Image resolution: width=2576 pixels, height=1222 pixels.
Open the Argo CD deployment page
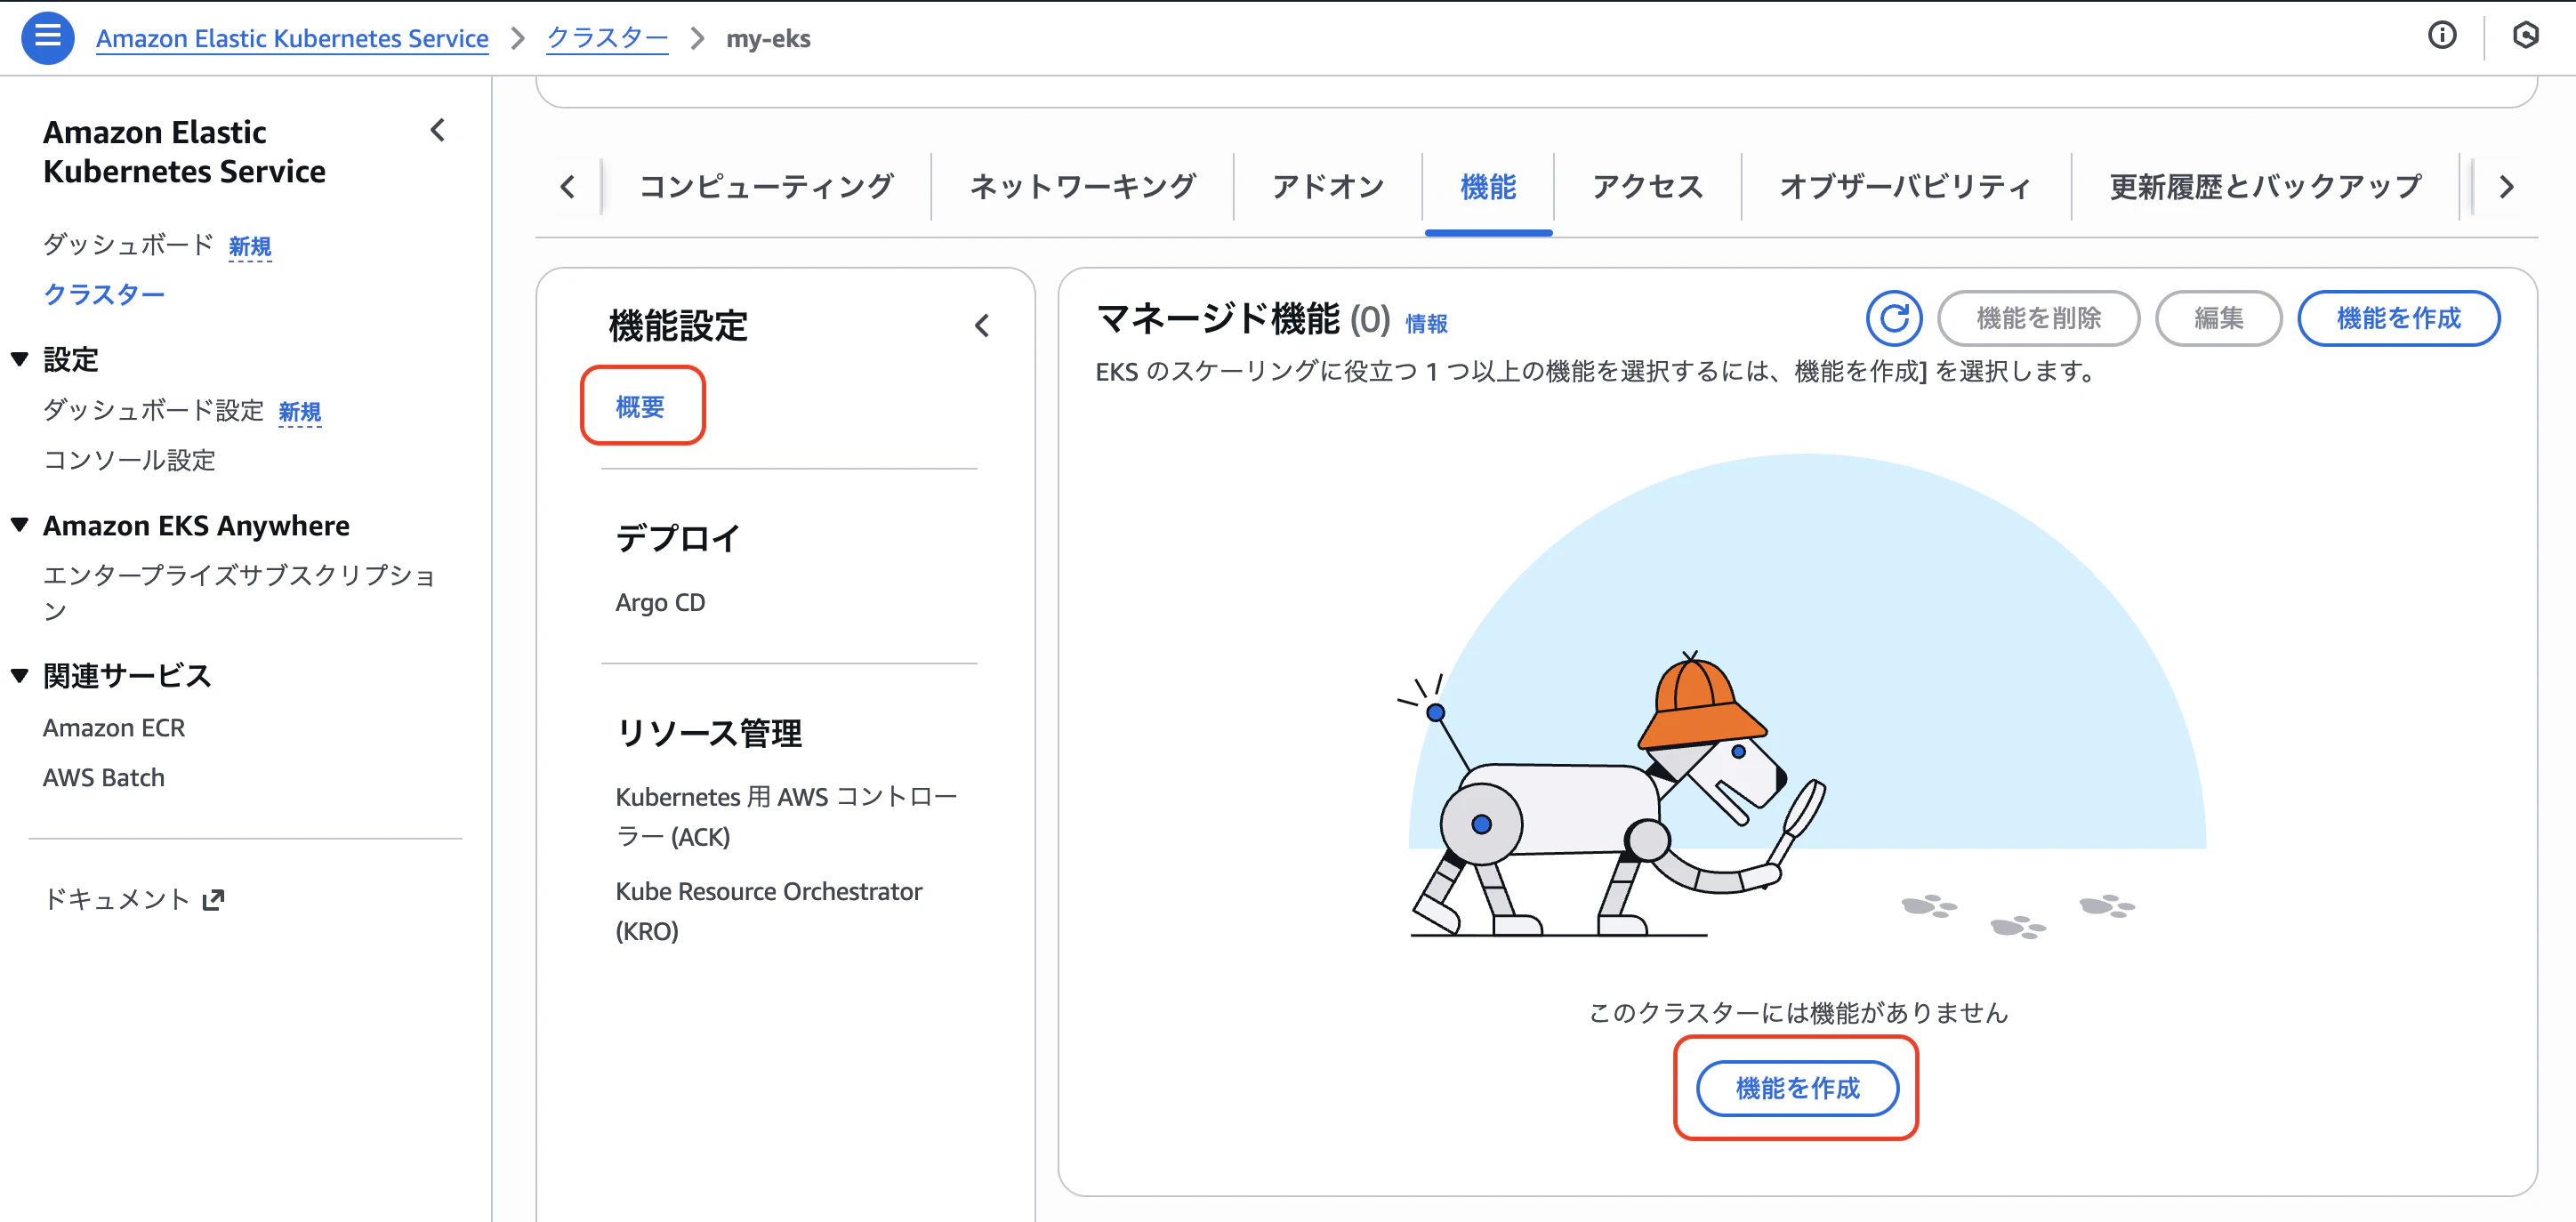tap(660, 602)
